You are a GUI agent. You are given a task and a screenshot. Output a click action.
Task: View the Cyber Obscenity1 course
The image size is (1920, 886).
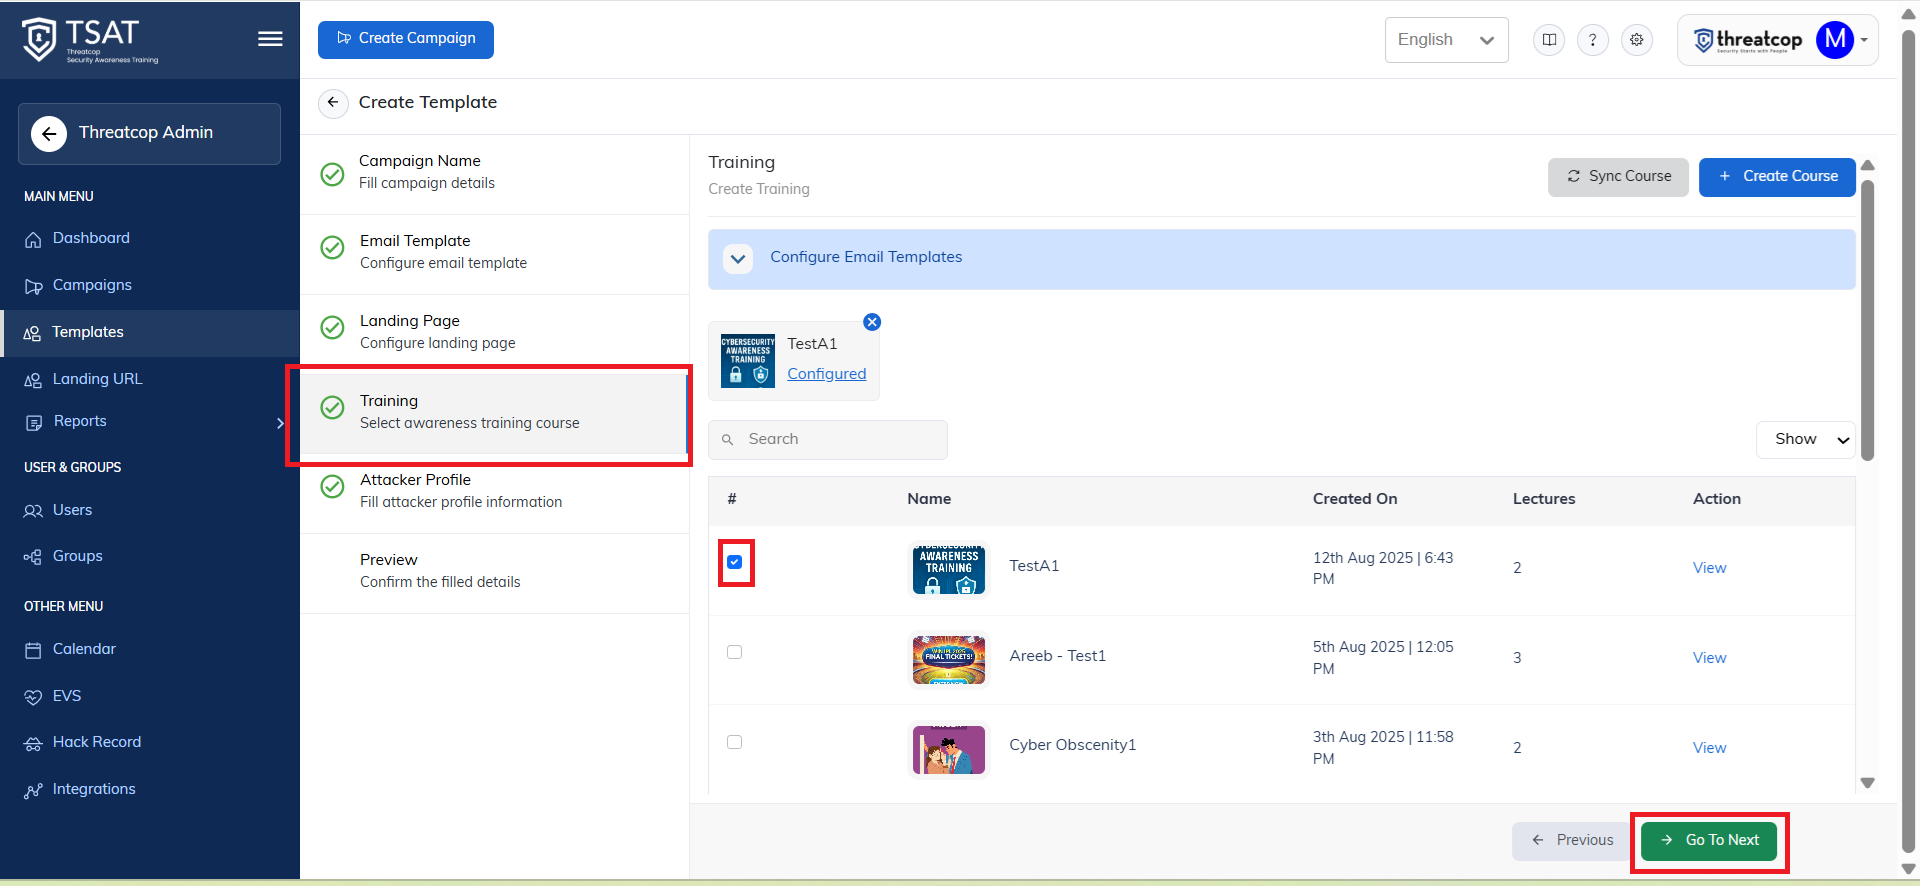1709,748
